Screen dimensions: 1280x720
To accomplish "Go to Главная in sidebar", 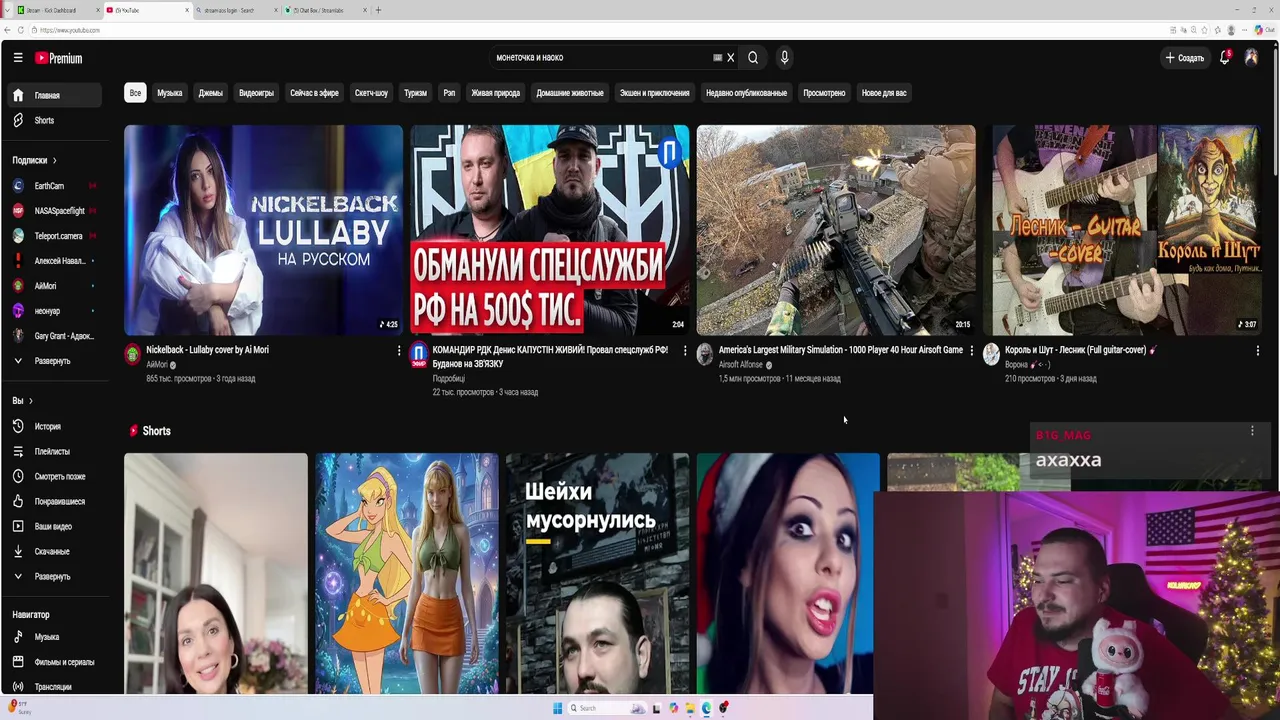I will pos(56,95).
